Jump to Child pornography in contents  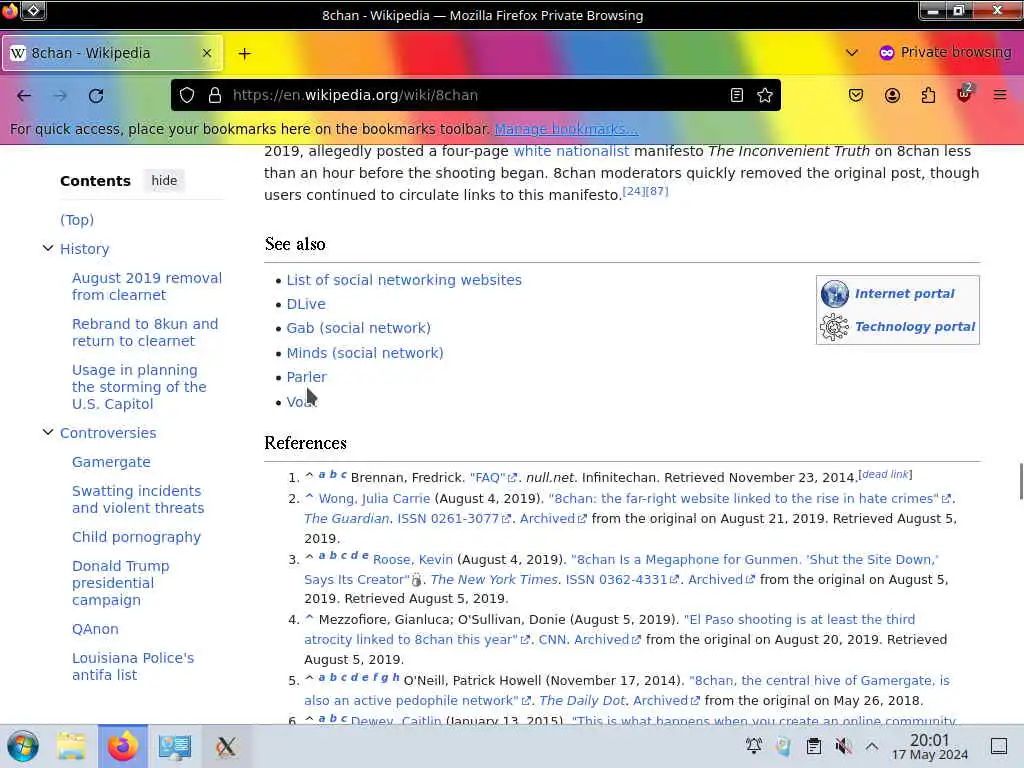coord(136,537)
